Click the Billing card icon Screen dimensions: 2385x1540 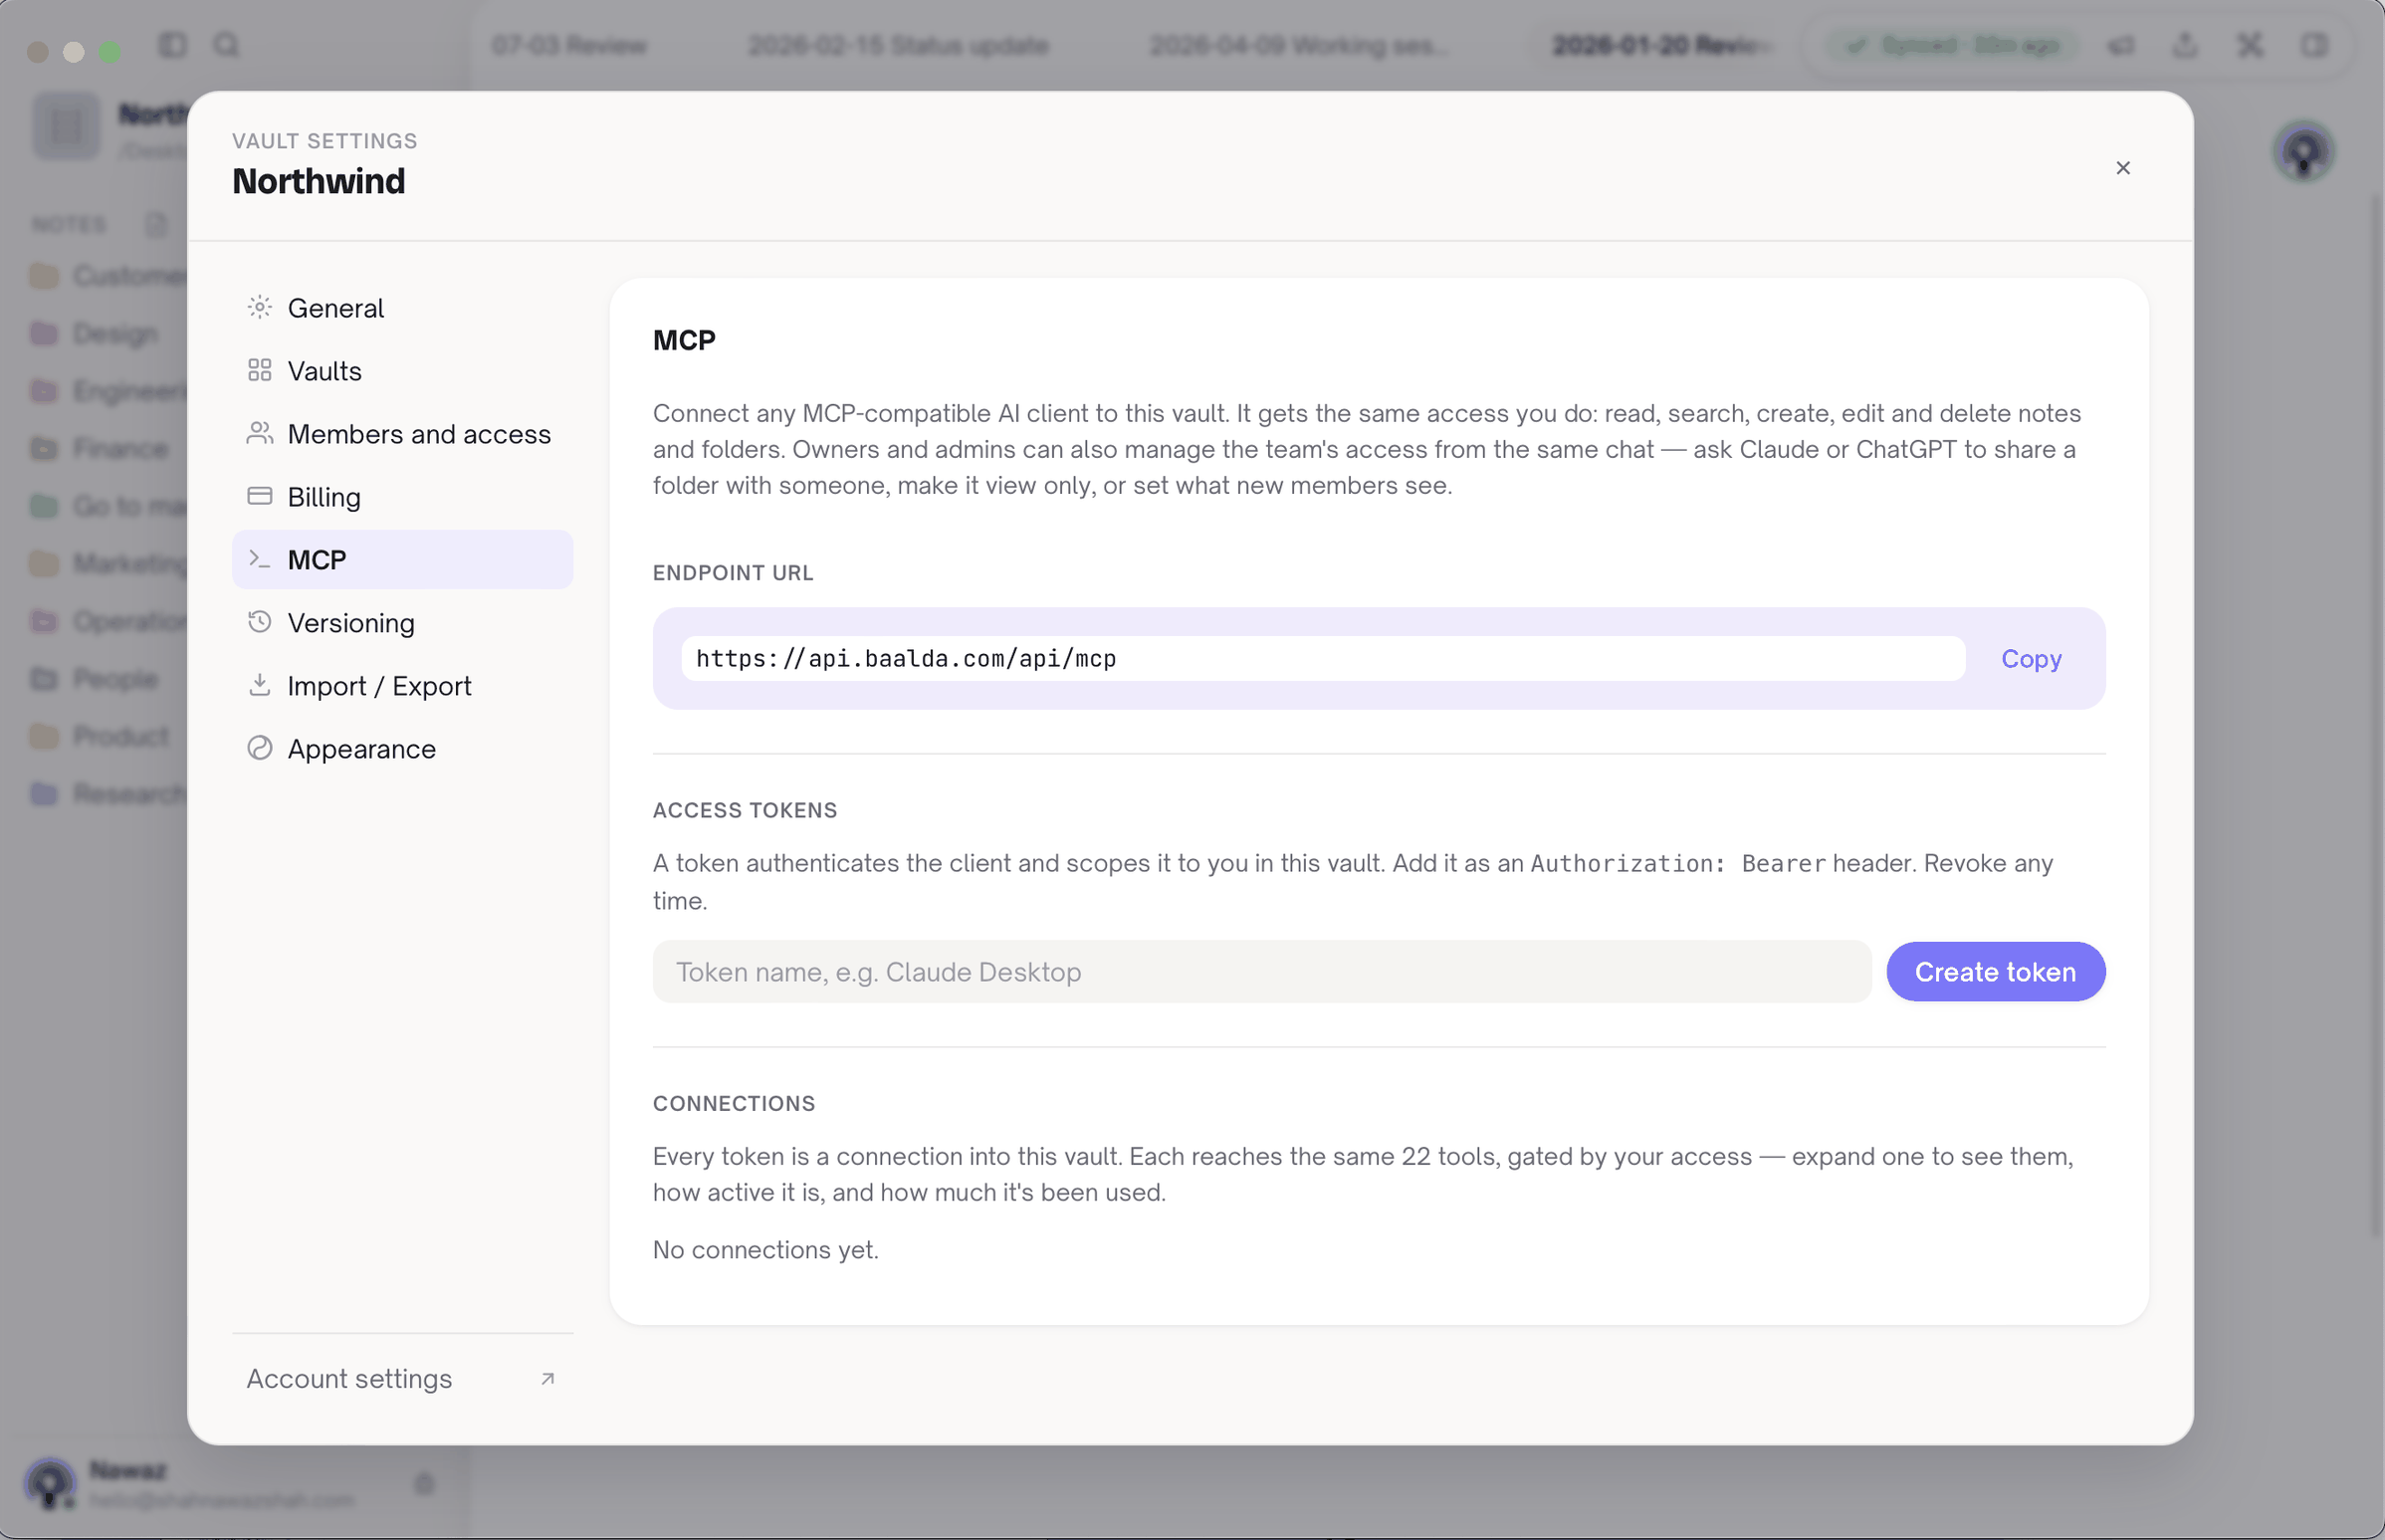tap(260, 496)
